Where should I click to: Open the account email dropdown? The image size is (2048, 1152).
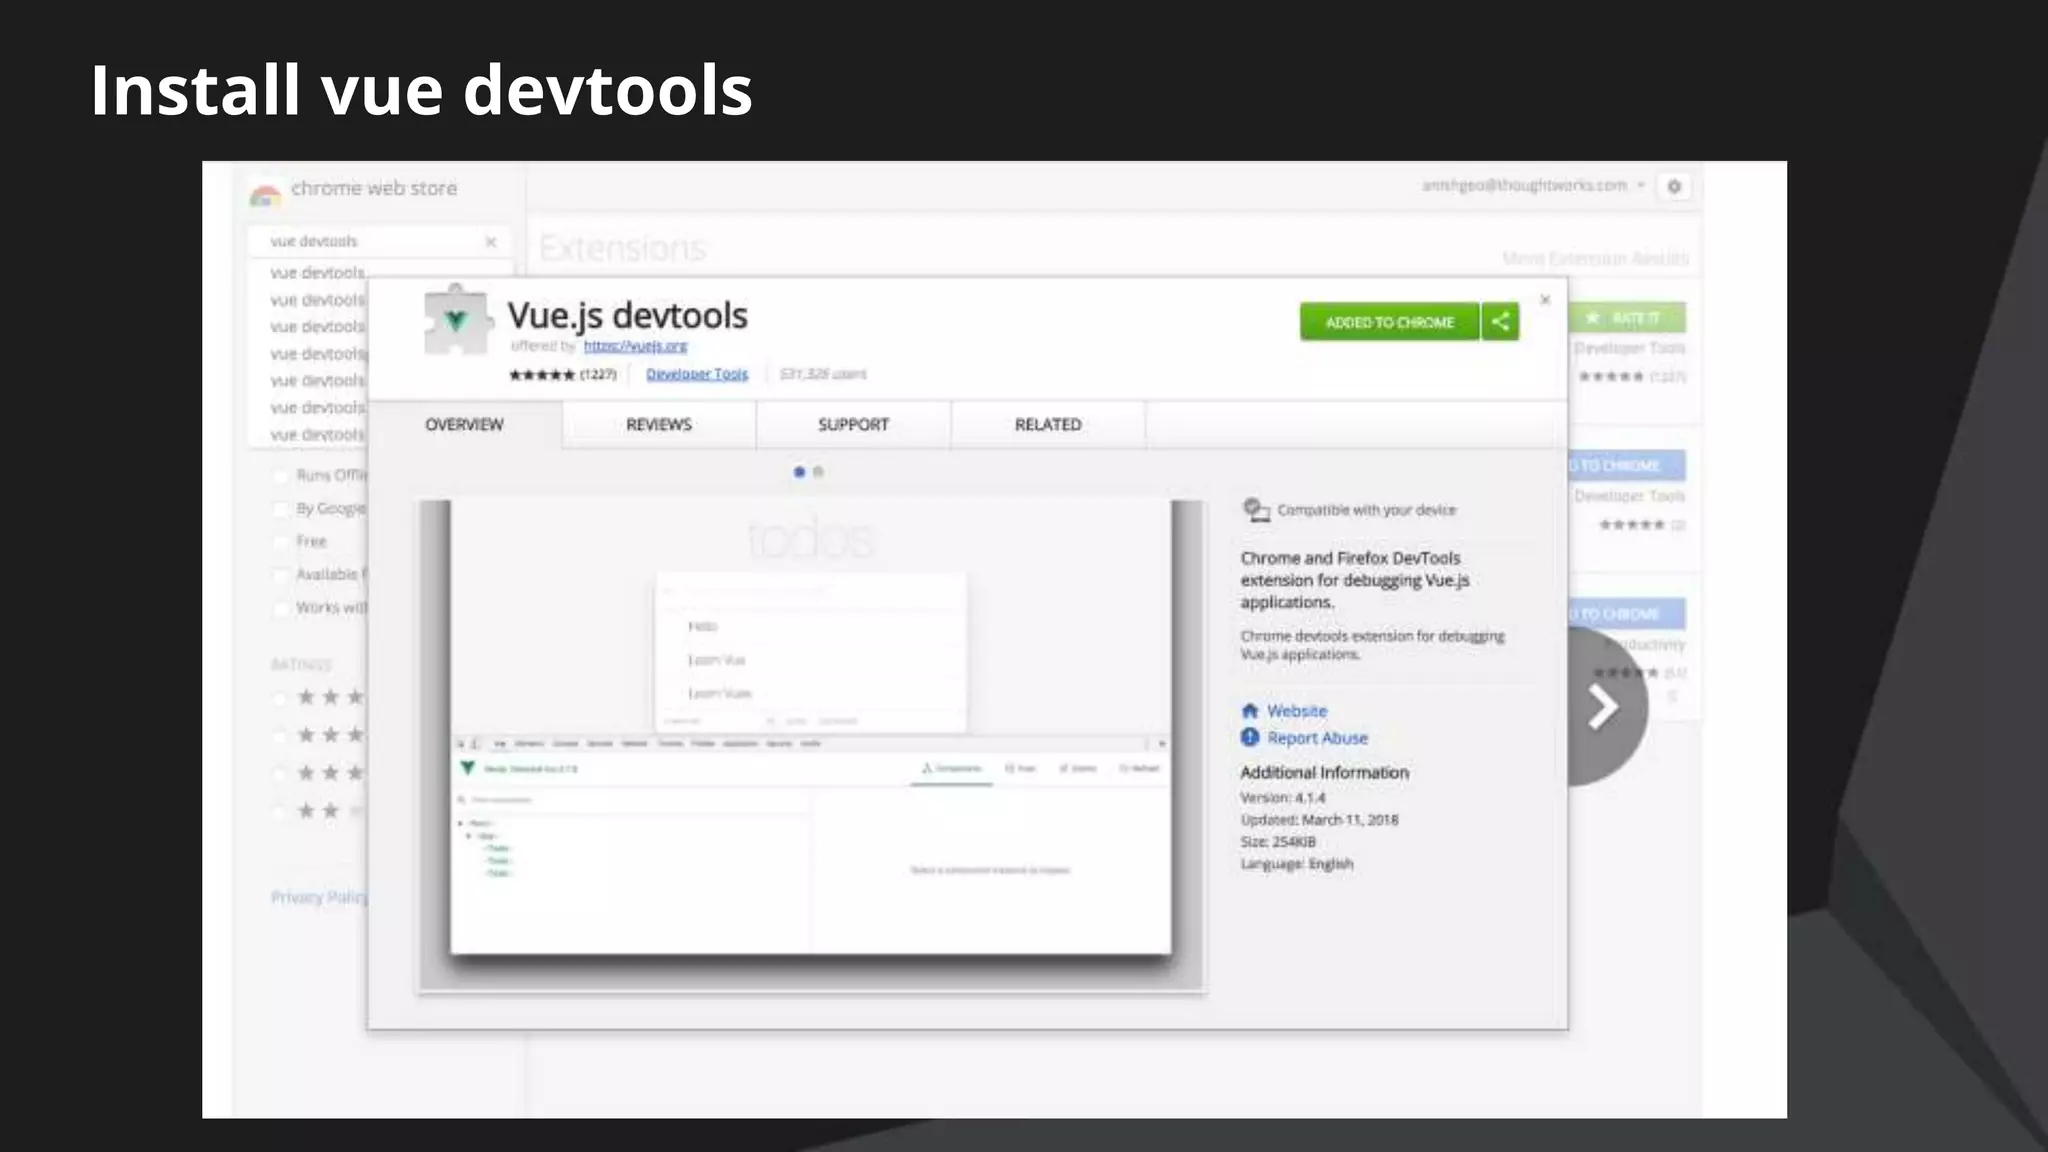coord(1533,185)
